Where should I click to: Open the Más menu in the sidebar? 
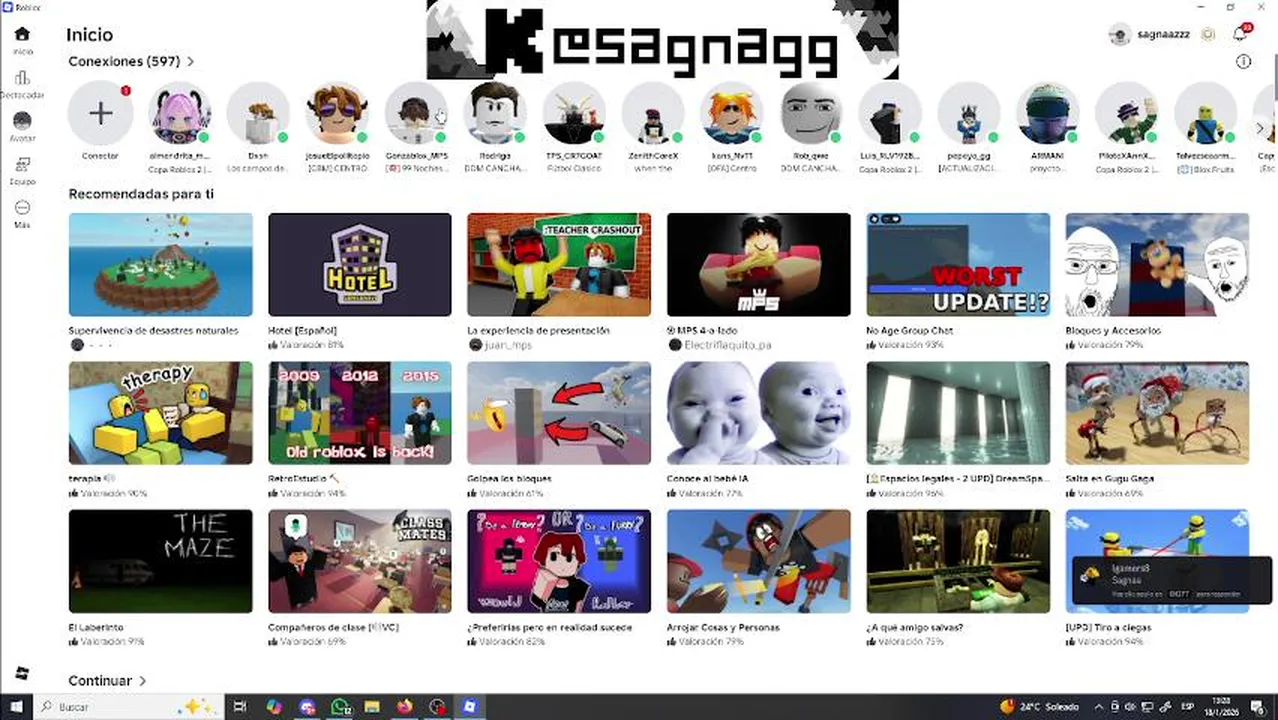(22, 213)
